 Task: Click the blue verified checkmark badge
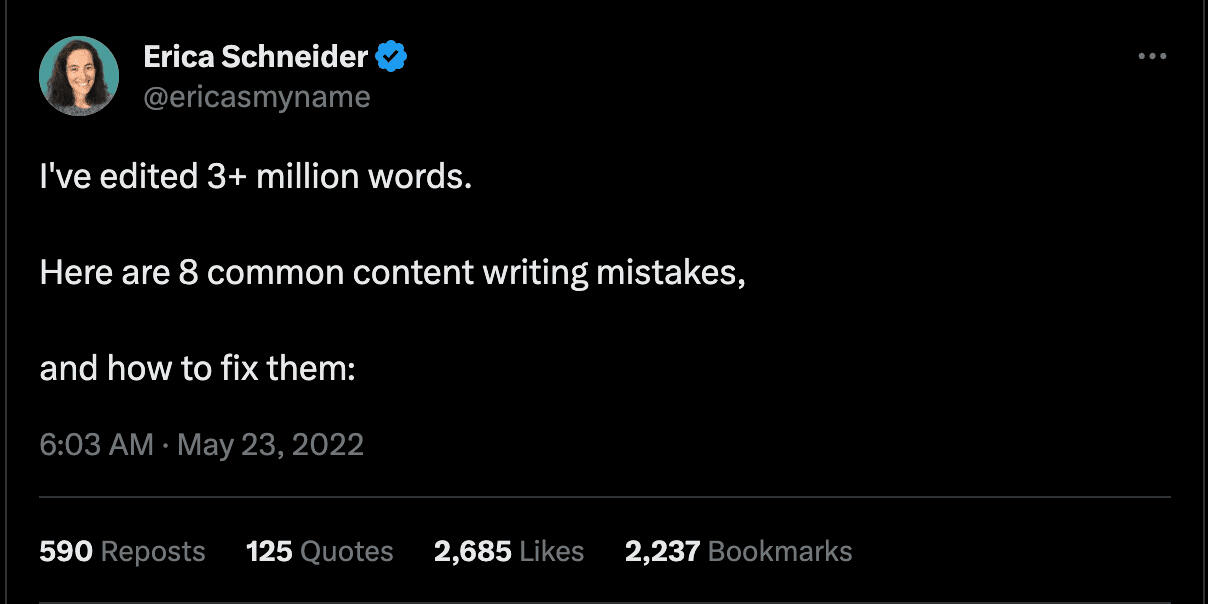coord(391,58)
